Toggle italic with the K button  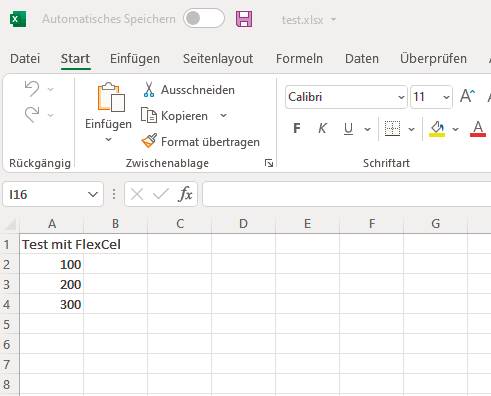(322, 128)
